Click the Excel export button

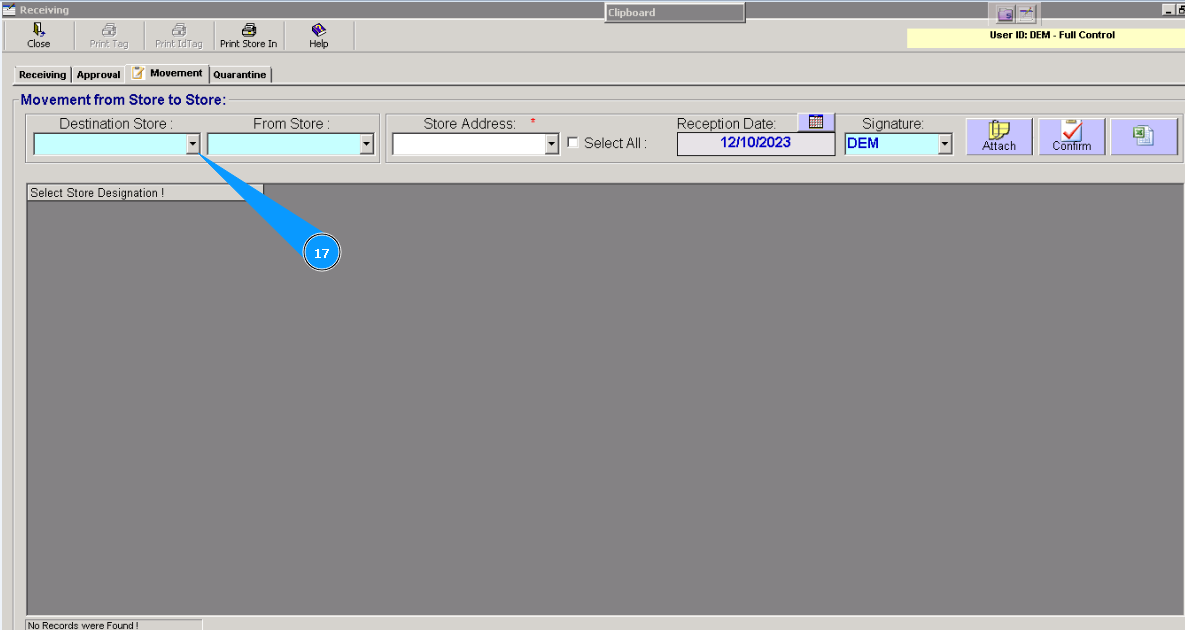click(x=1144, y=137)
